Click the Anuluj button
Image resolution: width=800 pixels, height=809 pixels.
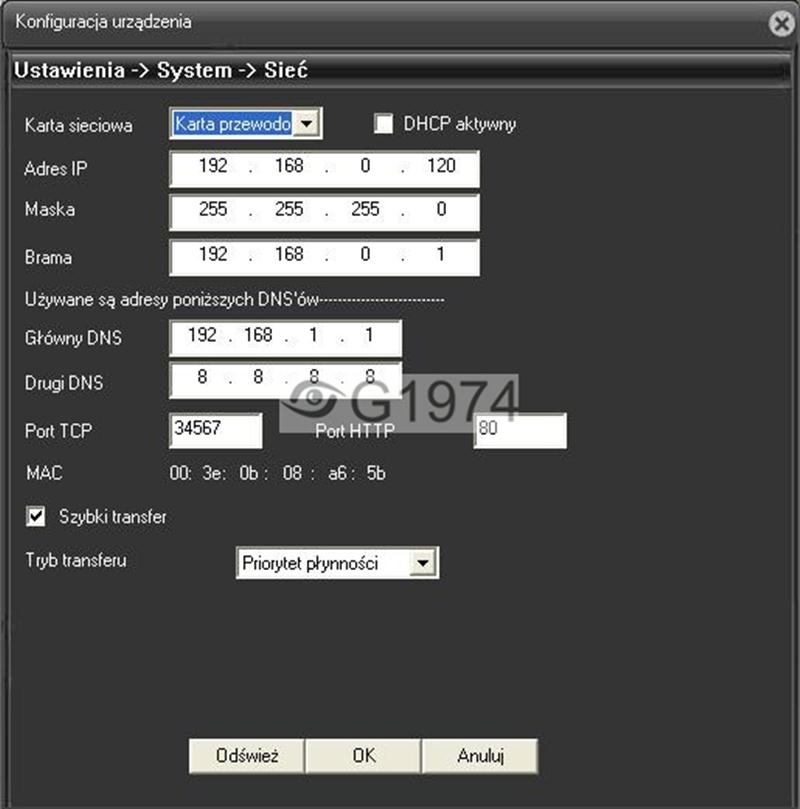click(x=480, y=756)
